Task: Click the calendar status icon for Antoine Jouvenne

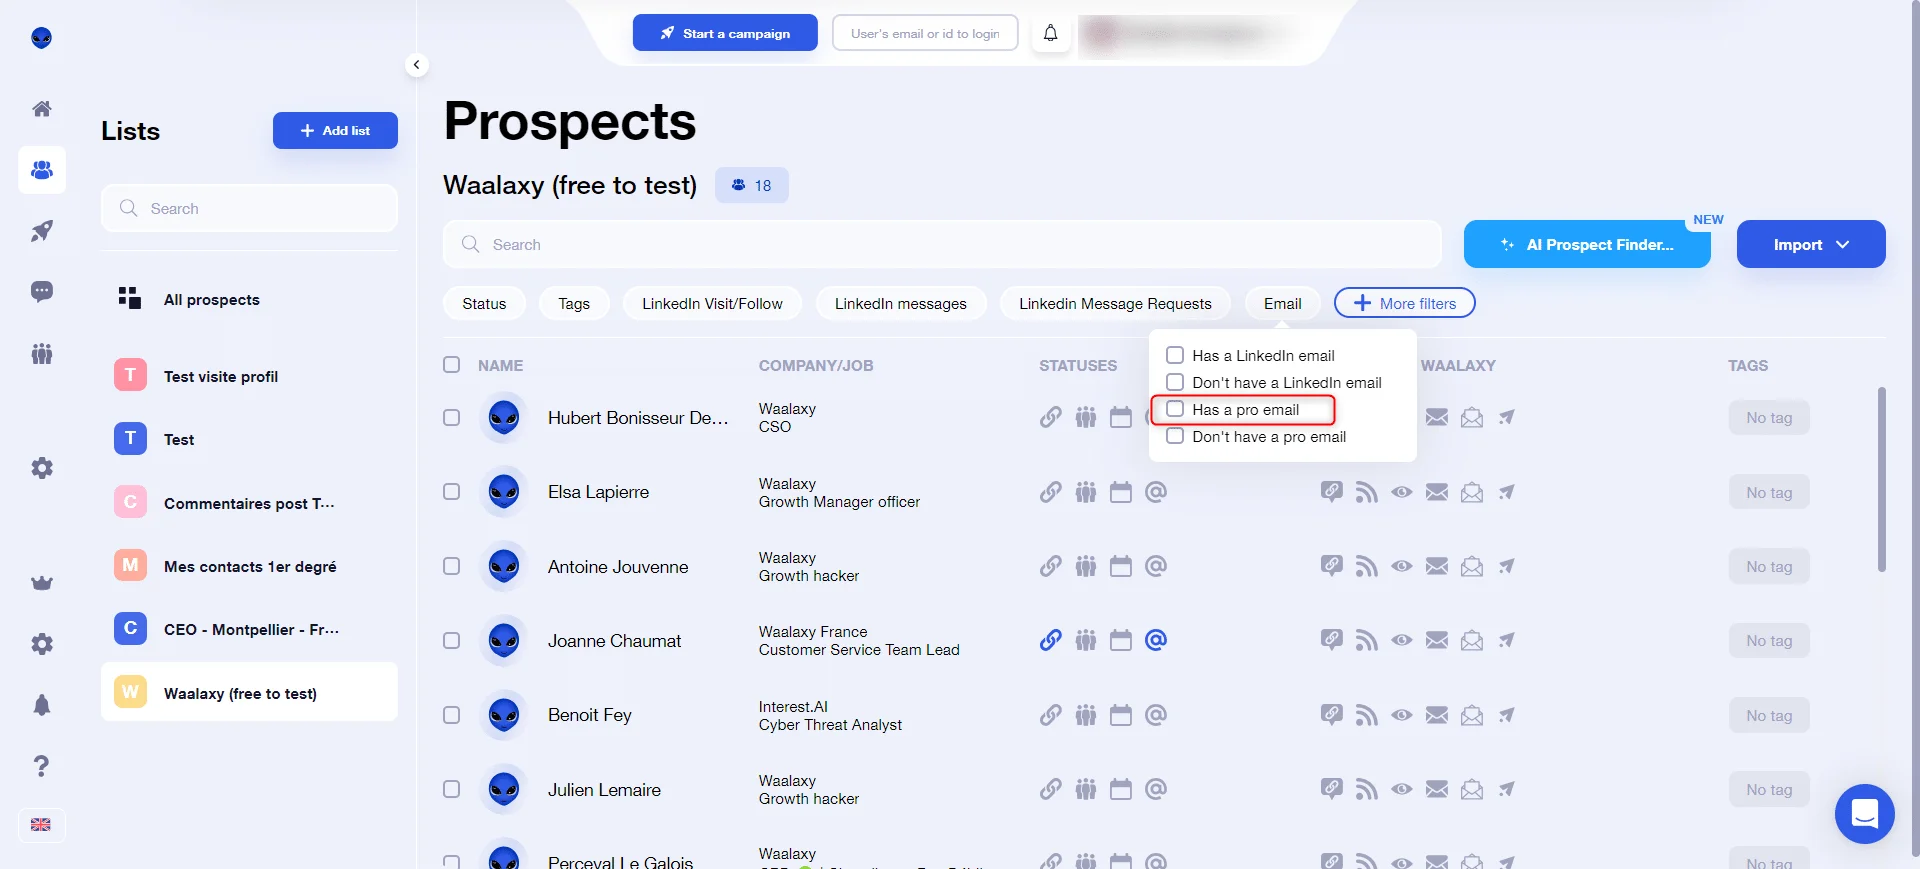Action: [1120, 567]
